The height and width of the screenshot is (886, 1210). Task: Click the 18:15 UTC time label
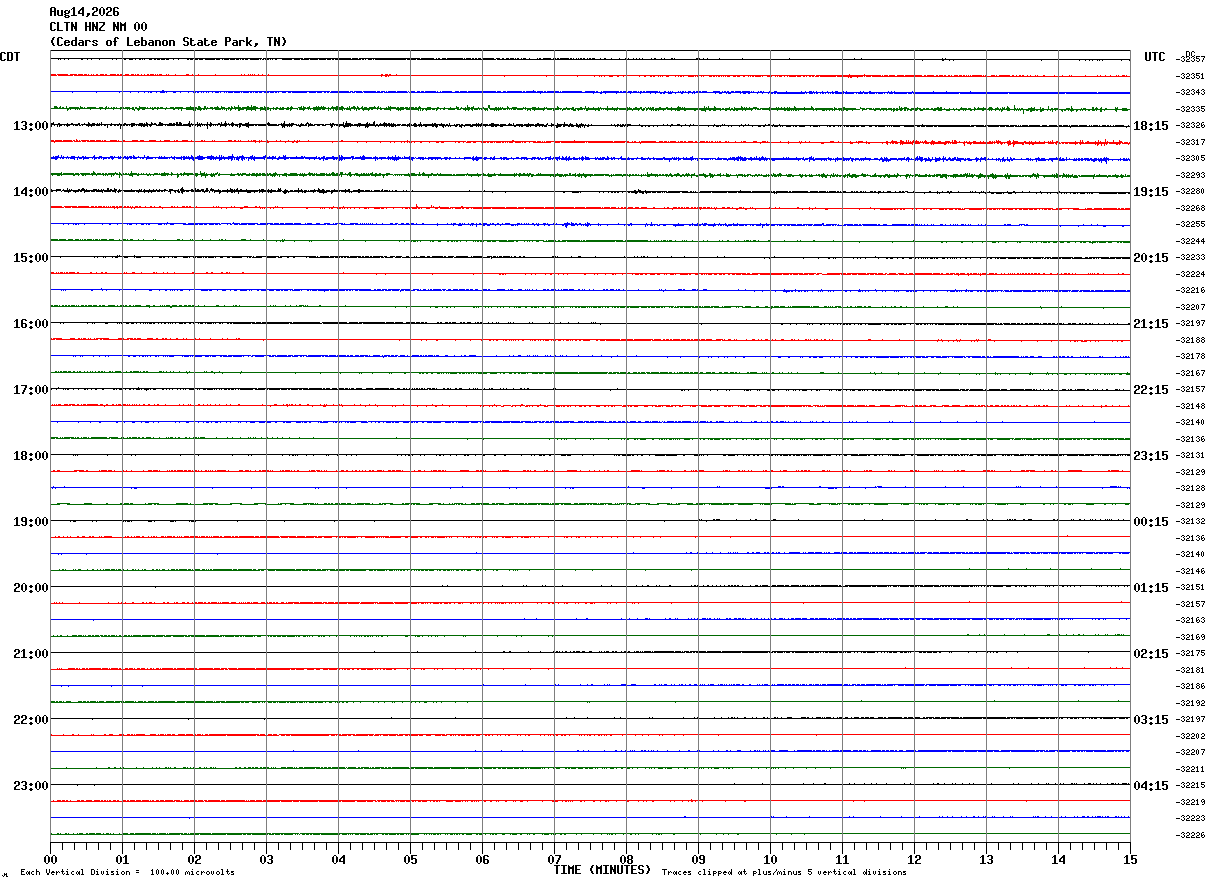click(x=1150, y=126)
